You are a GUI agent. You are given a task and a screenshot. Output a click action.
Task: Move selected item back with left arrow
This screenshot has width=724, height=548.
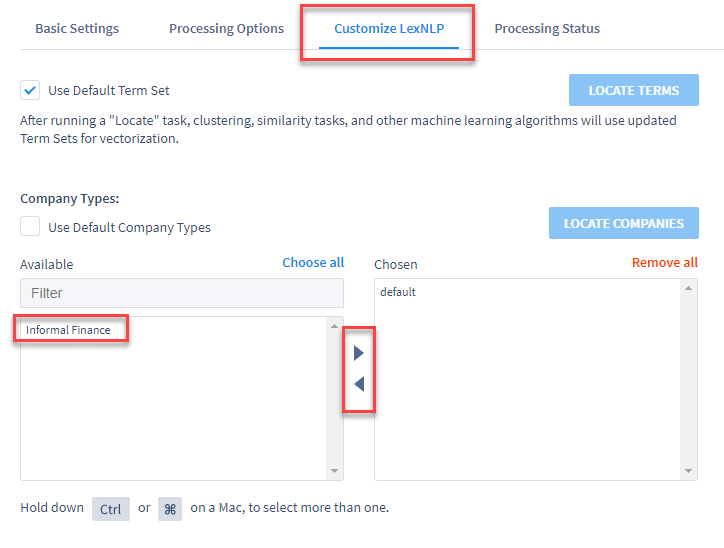tap(359, 384)
